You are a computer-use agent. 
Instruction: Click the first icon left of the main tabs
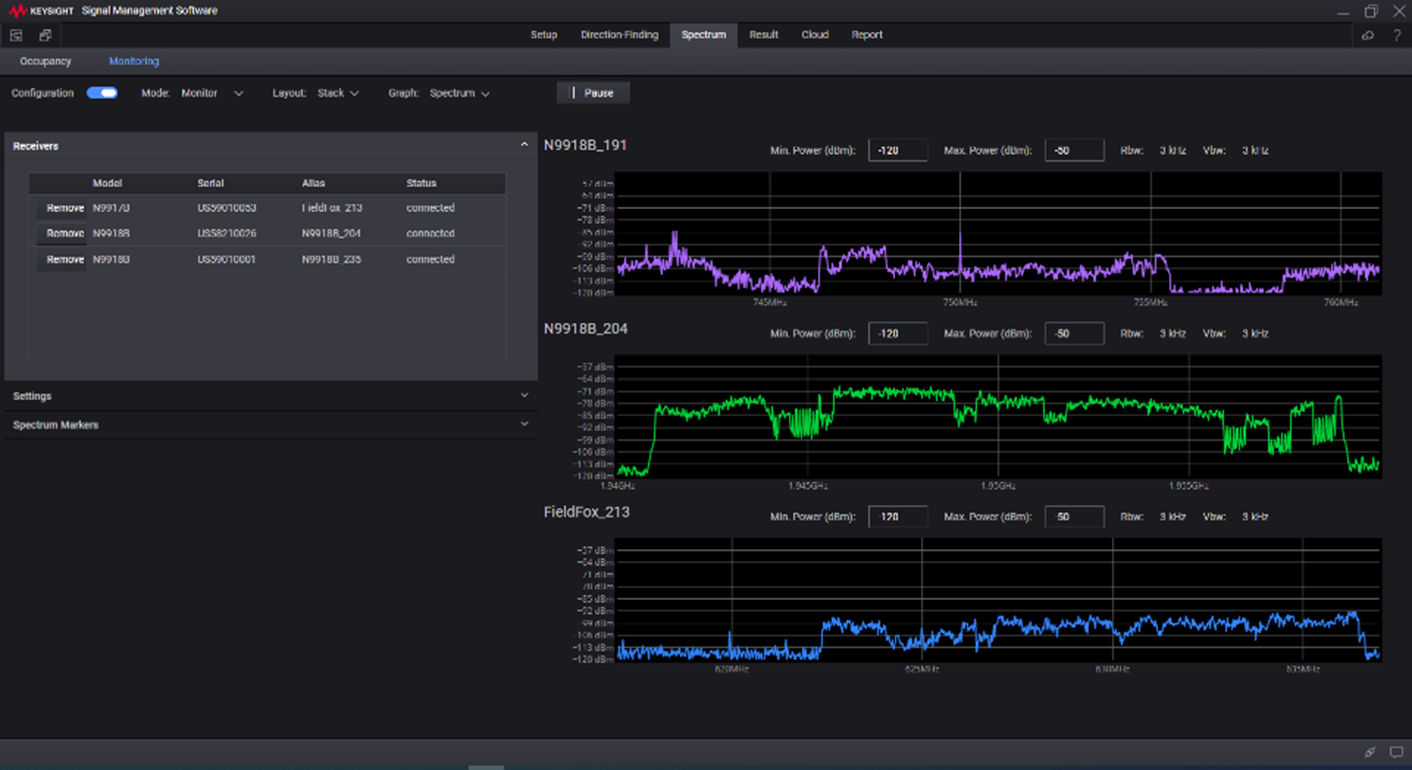point(16,35)
